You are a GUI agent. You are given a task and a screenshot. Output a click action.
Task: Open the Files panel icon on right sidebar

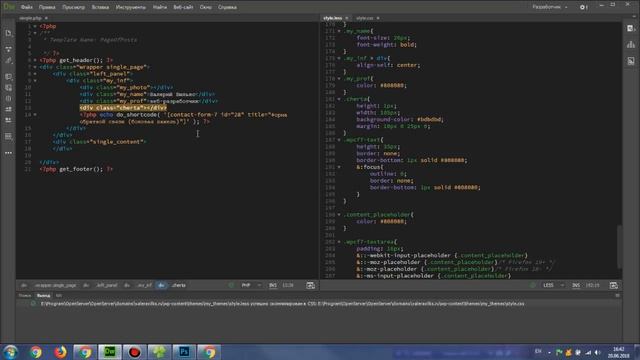click(x=631, y=28)
